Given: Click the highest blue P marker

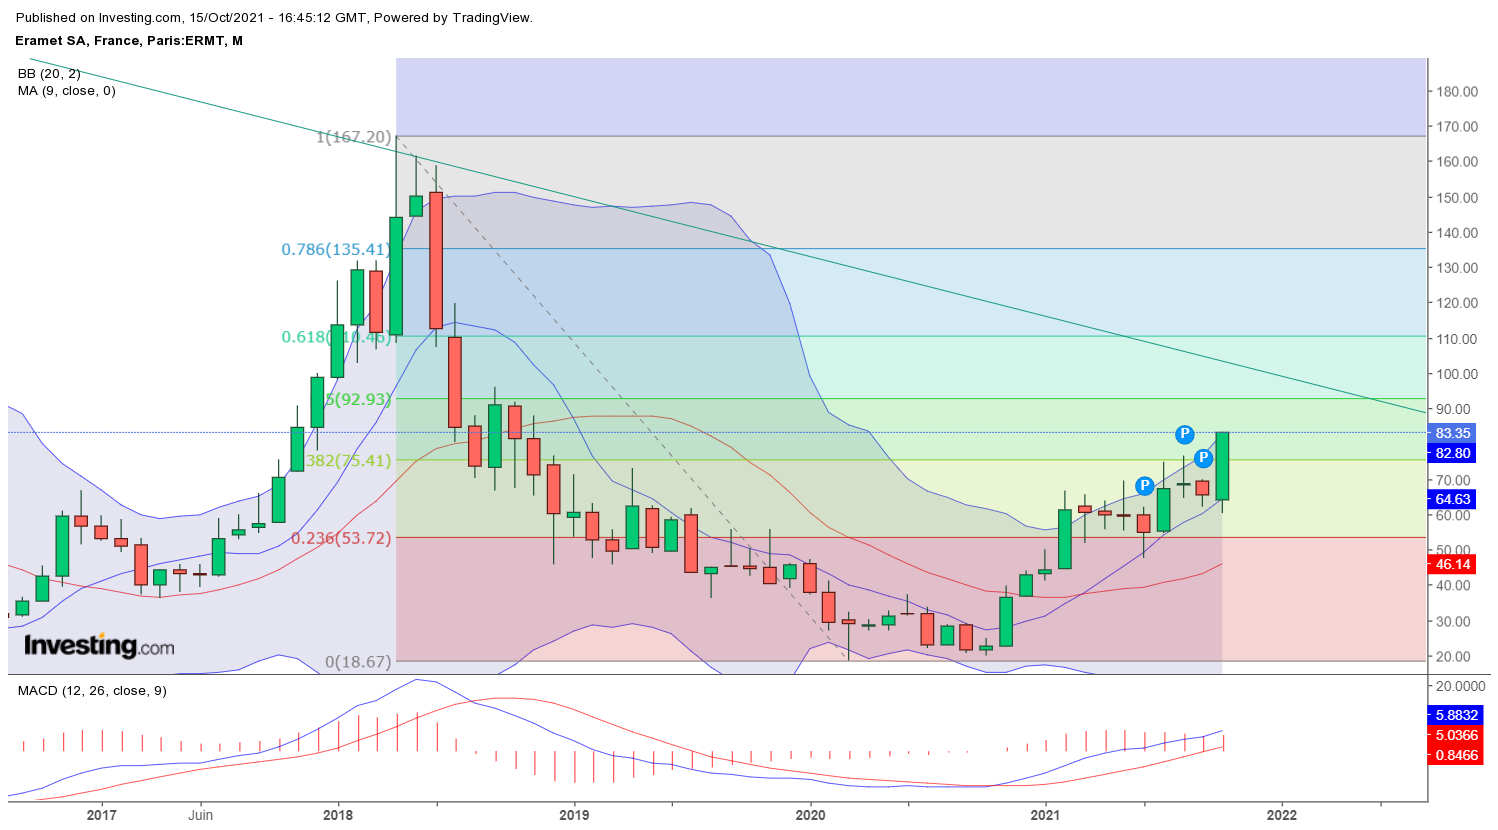Looking at the screenshot, I should (x=1184, y=434).
